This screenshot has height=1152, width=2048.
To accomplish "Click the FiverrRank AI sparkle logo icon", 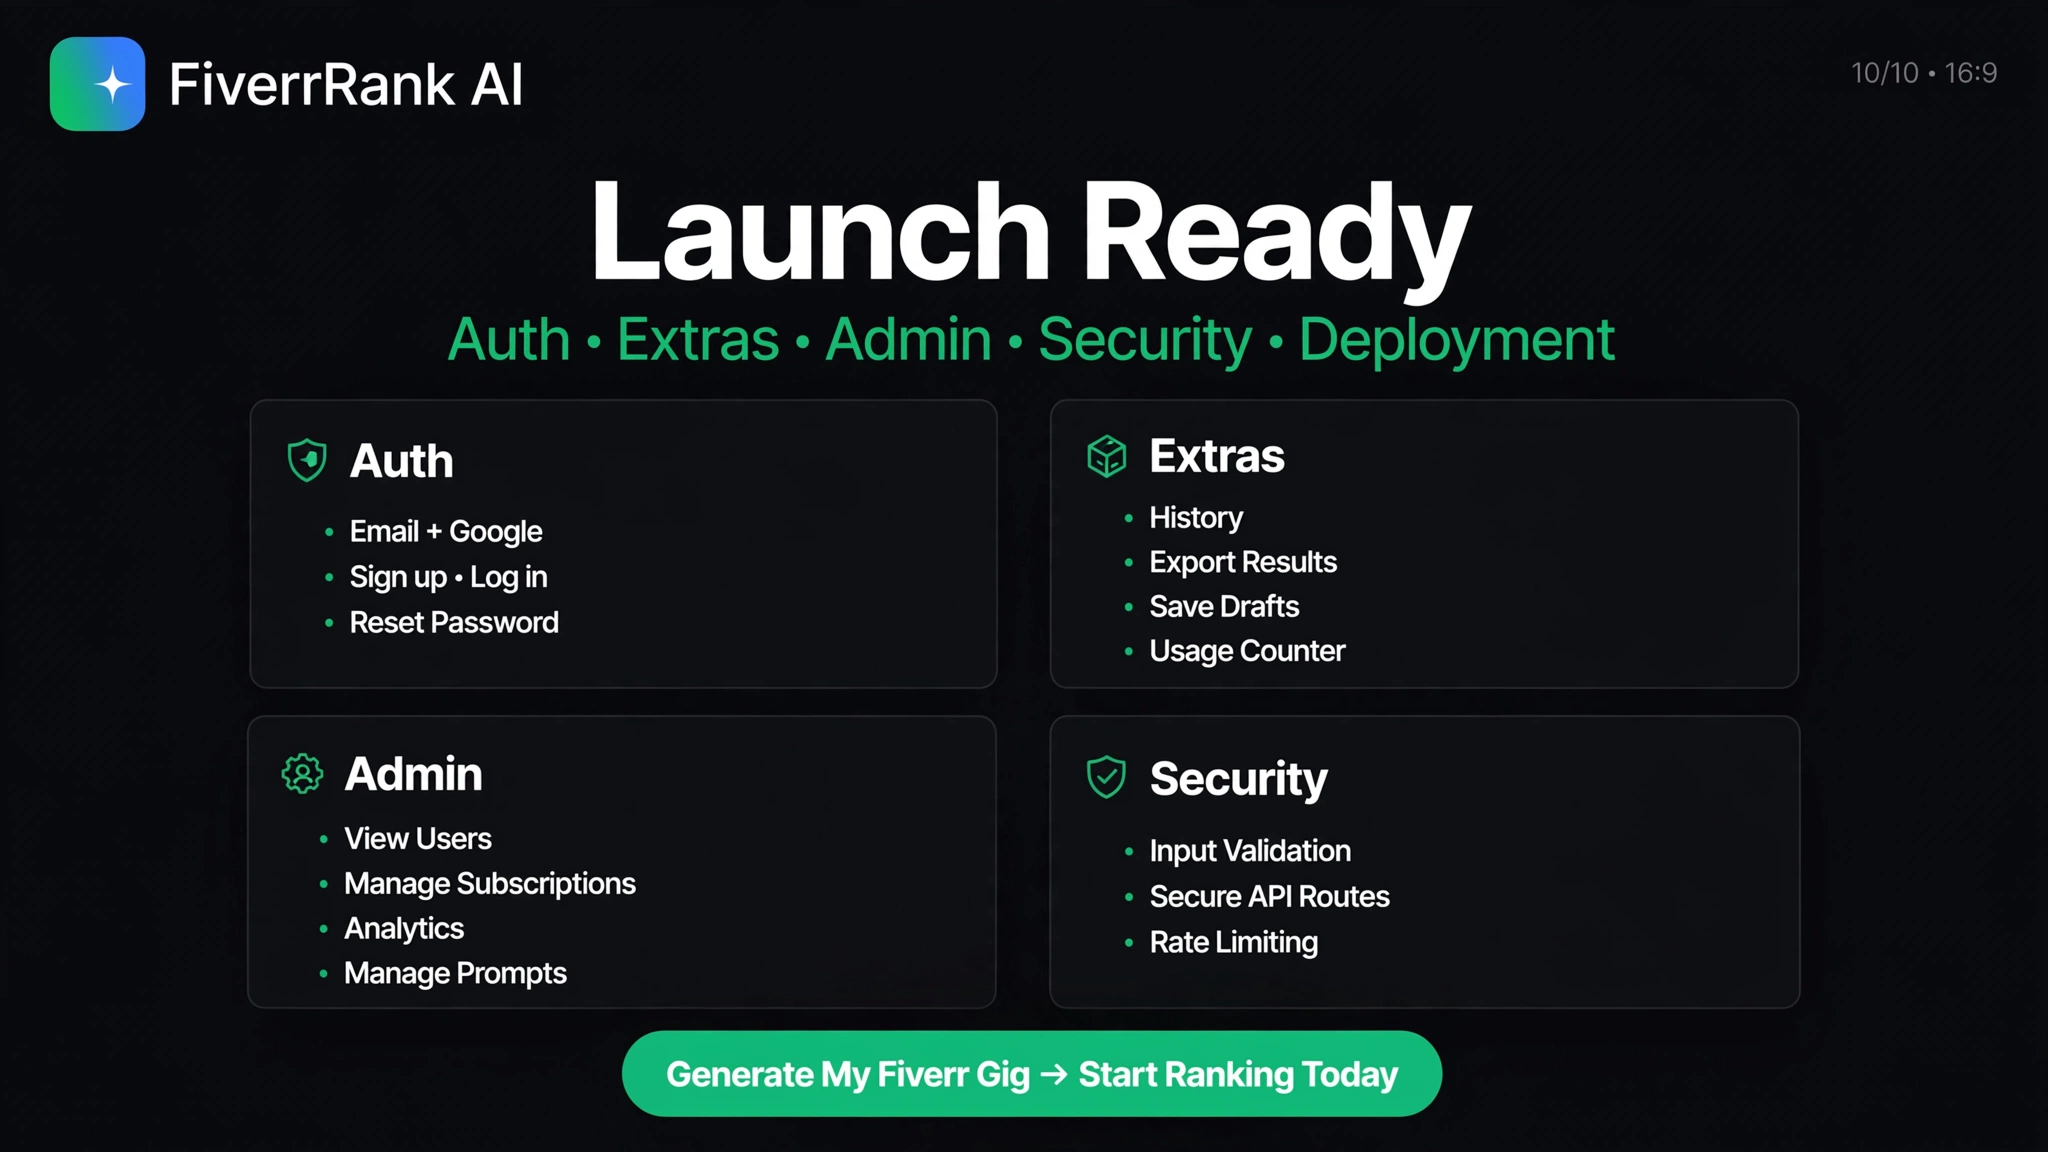I will click(97, 84).
